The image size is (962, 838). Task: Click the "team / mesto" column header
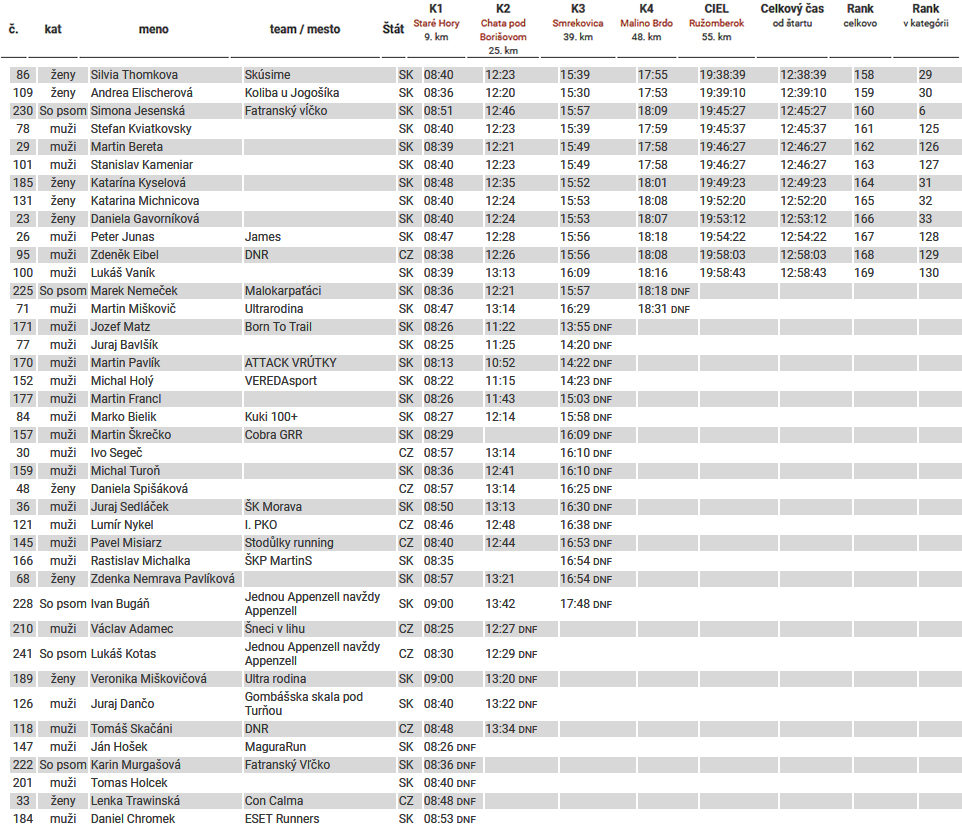pyautogui.click(x=304, y=29)
